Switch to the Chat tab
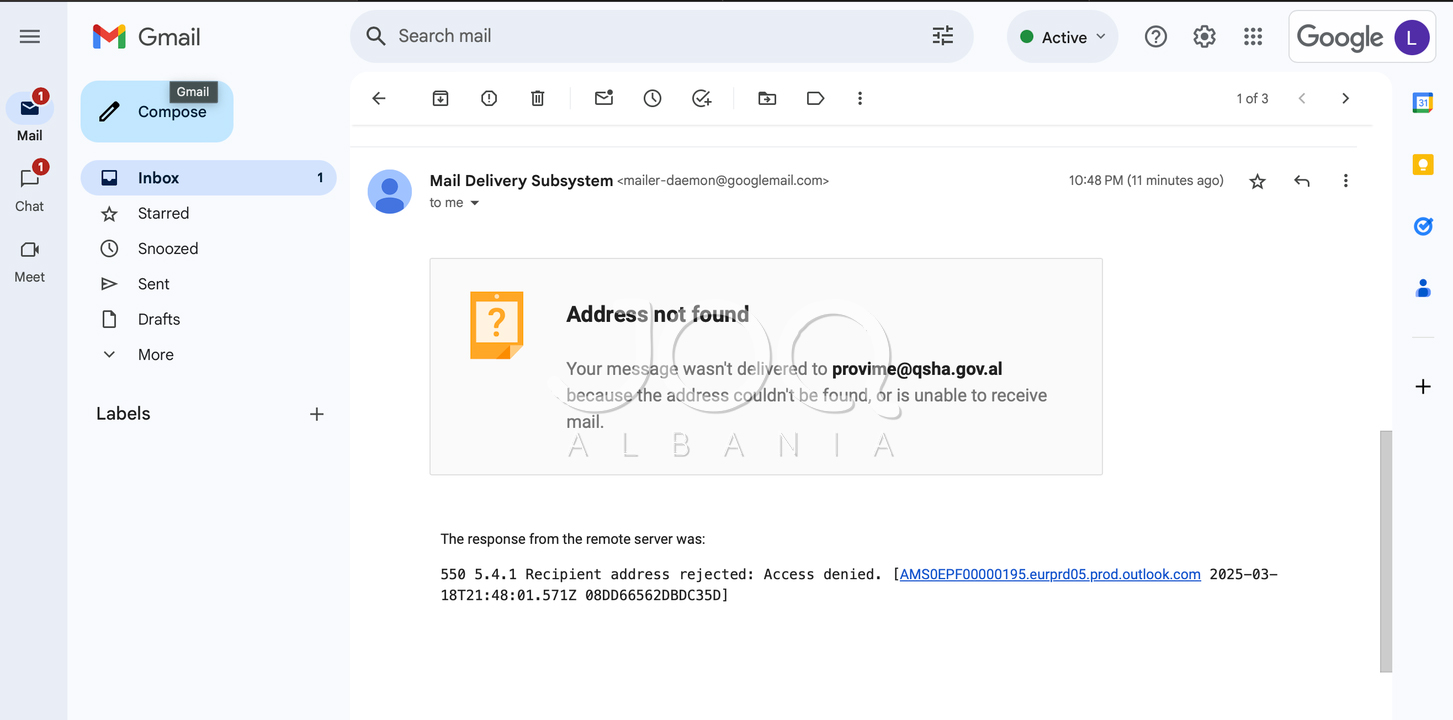1453x720 pixels. tap(29, 188)
